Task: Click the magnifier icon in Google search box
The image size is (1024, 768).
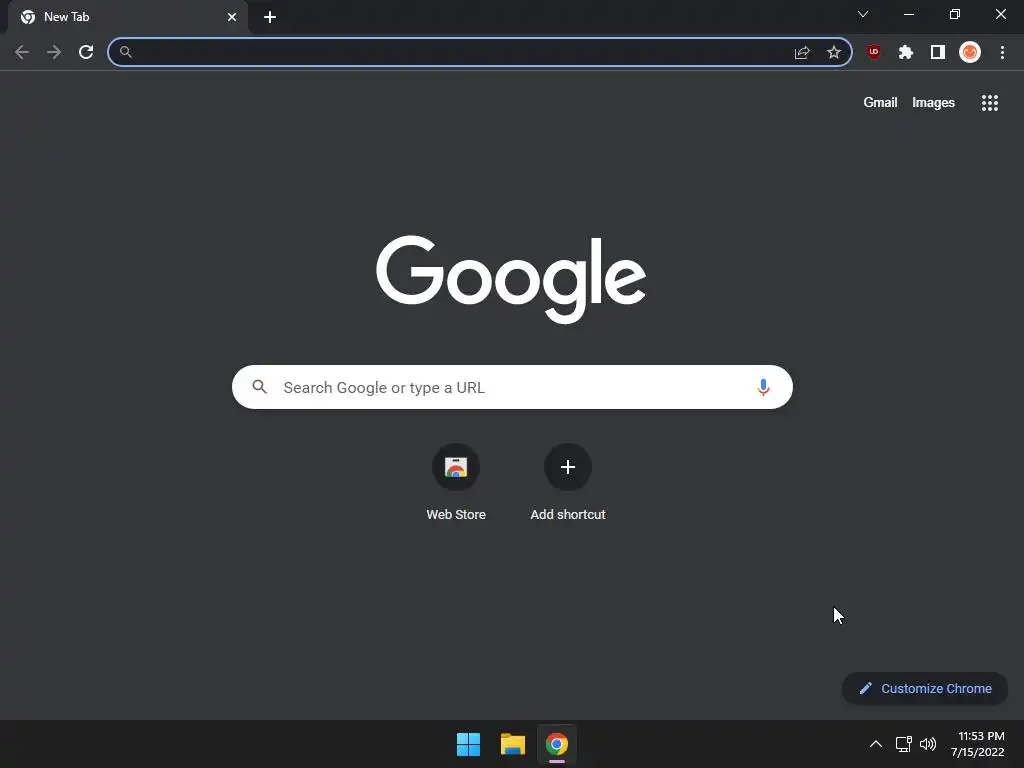Action: (x=259, y=387)
